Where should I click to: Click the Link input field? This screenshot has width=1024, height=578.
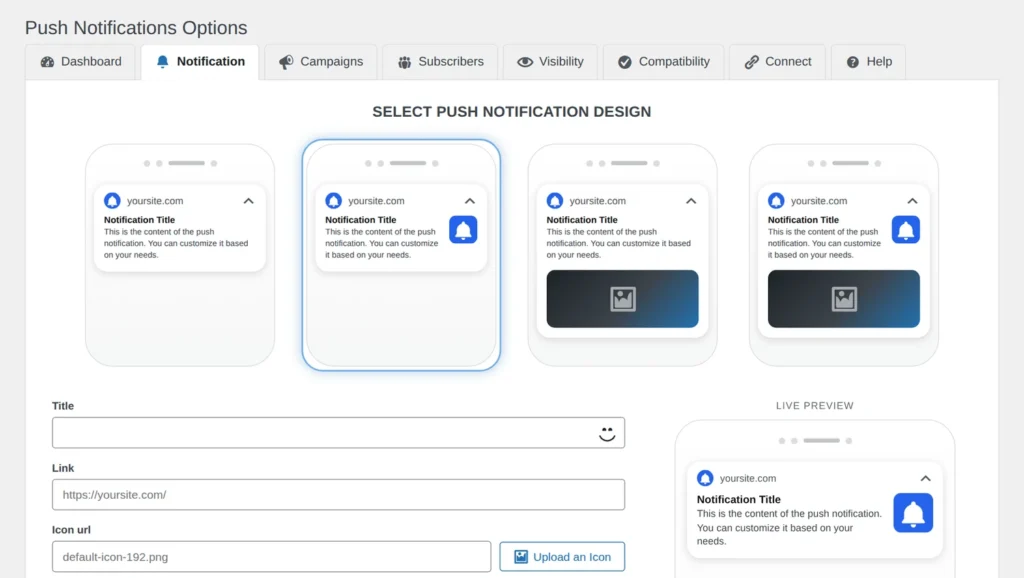[x=338, y=494]
